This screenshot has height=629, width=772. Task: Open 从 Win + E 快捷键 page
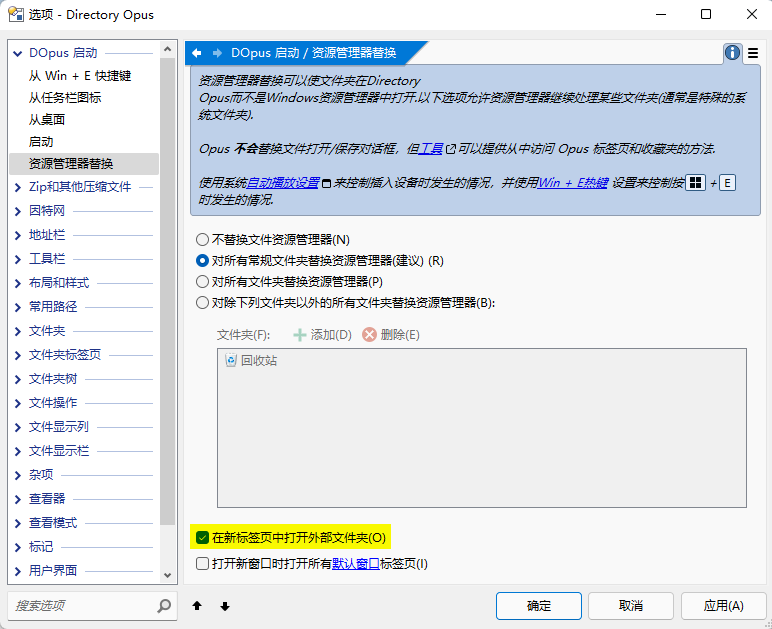click(80, 76)
